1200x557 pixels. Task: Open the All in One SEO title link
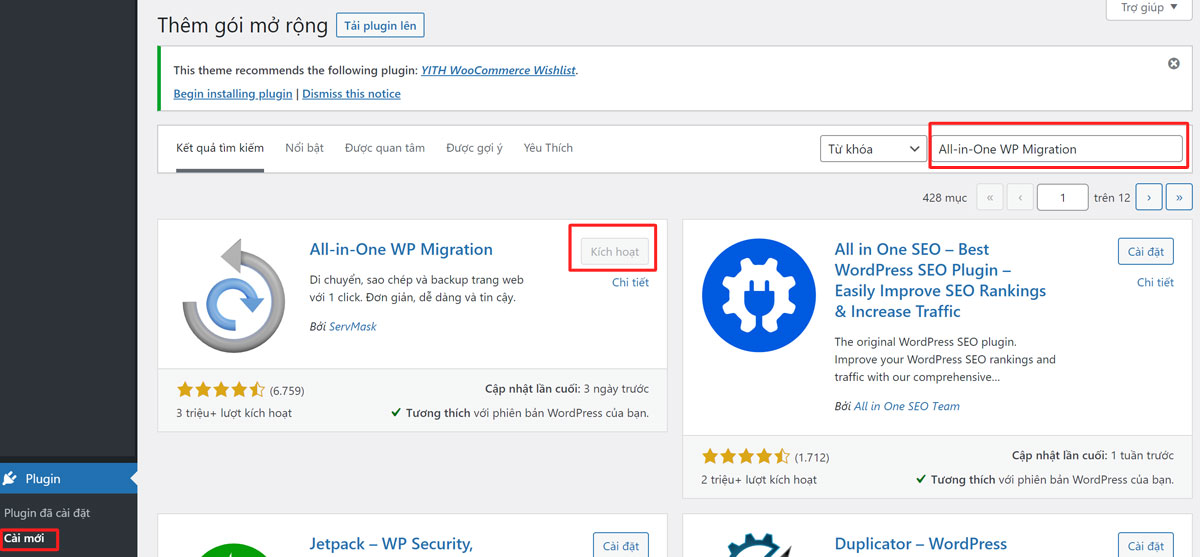coord(940,280)
